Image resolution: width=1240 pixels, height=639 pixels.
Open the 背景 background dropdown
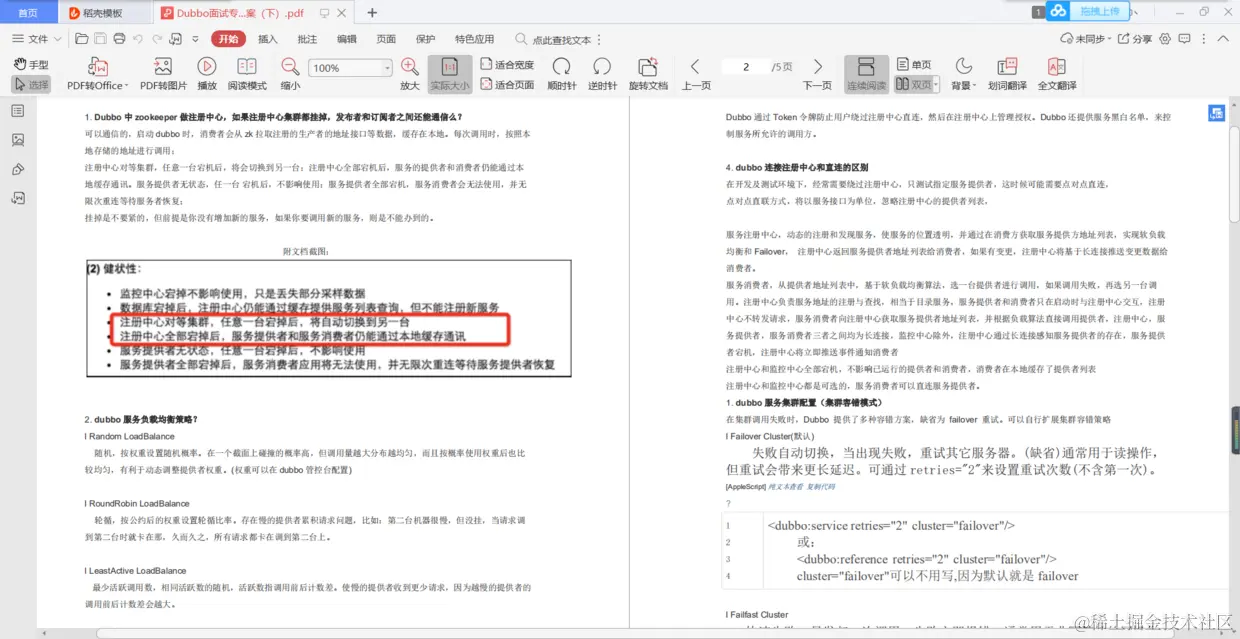click(963, 74)
